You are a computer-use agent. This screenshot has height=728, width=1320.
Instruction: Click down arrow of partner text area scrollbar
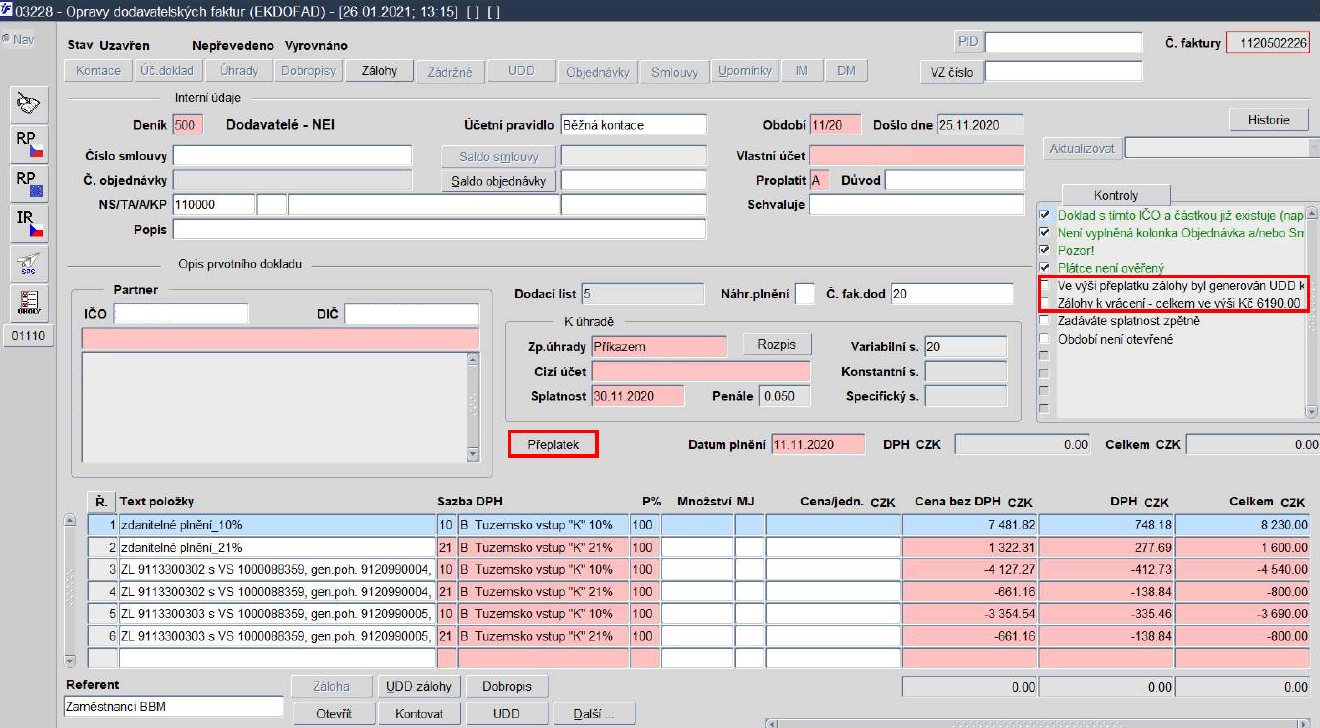pos(473,454)
